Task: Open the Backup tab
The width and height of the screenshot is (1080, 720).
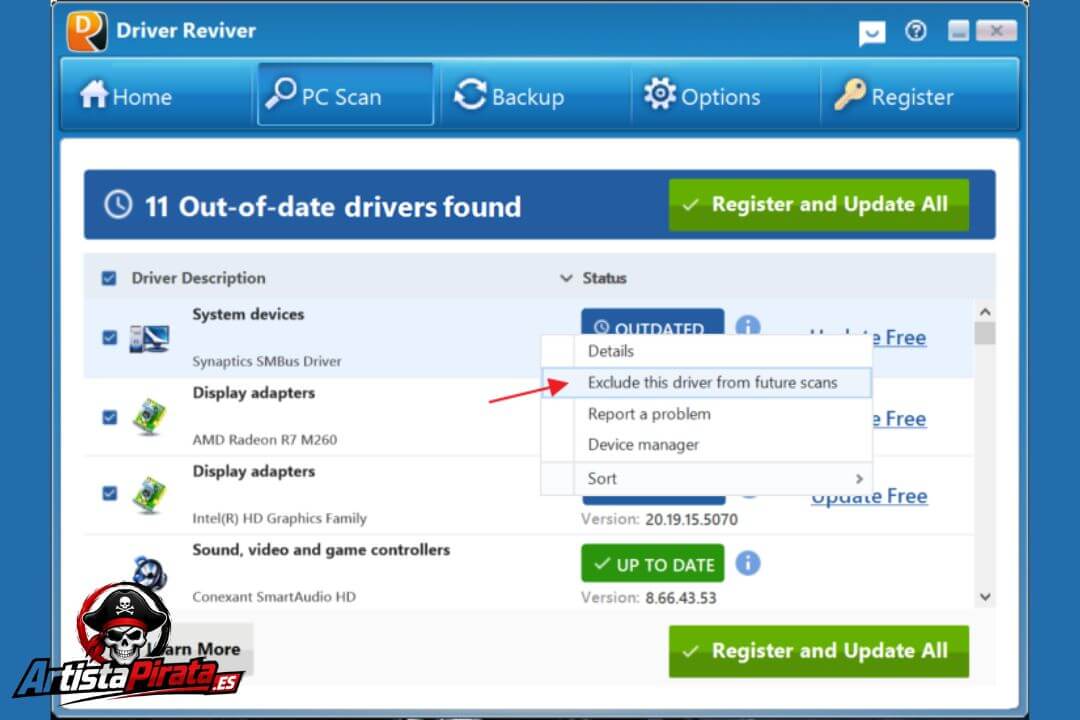Action: (x=509, y=95)
